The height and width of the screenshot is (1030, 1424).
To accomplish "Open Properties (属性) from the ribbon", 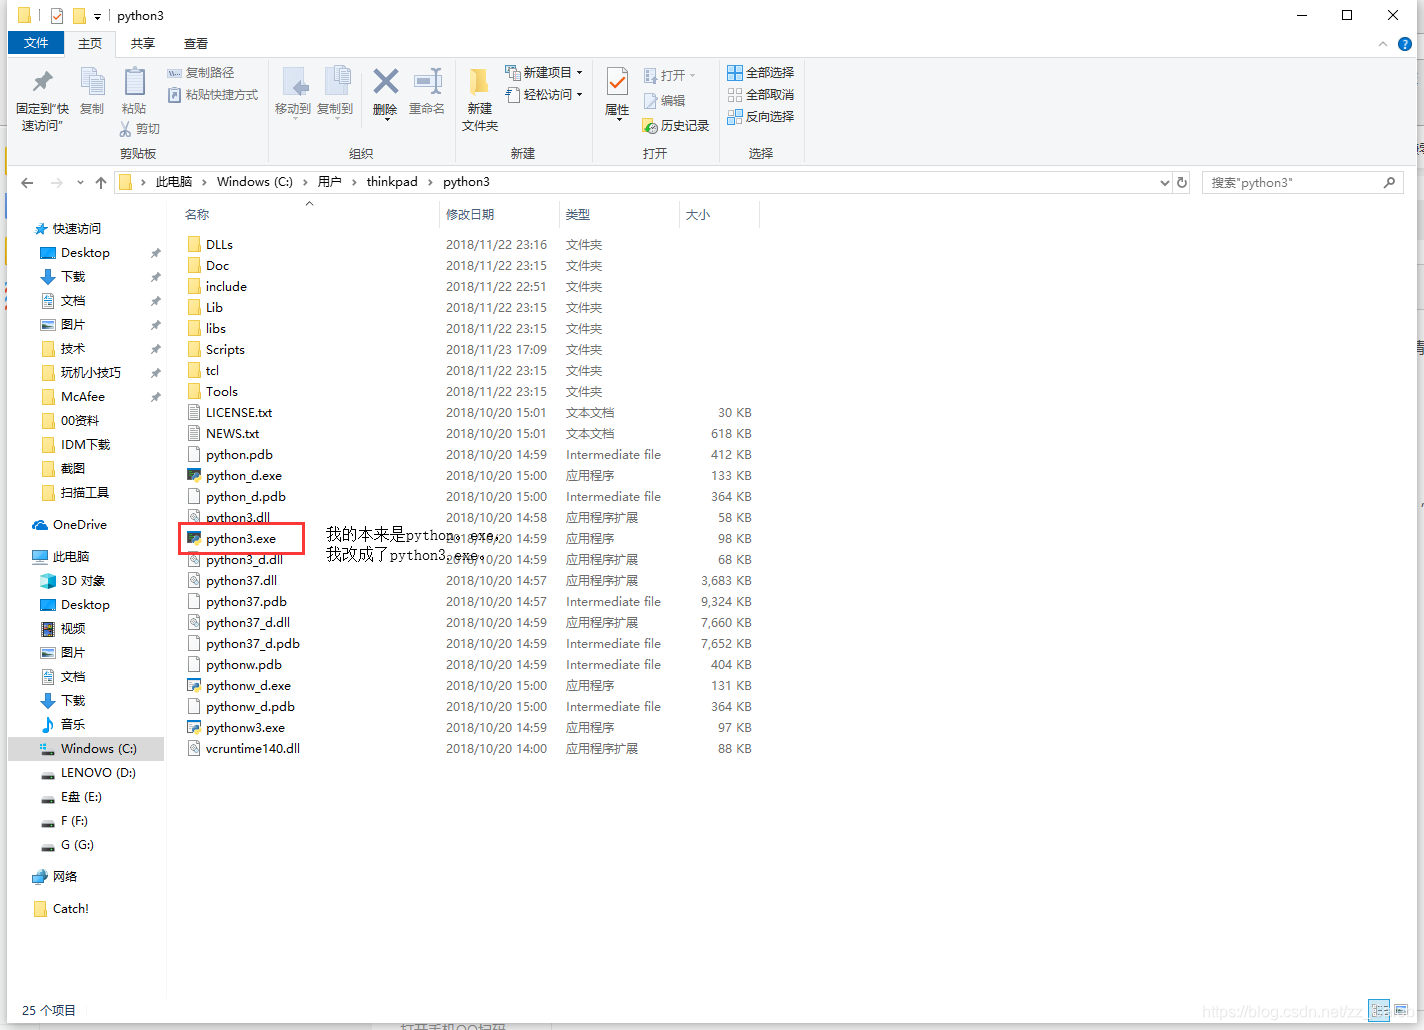I will click(617, 94).
